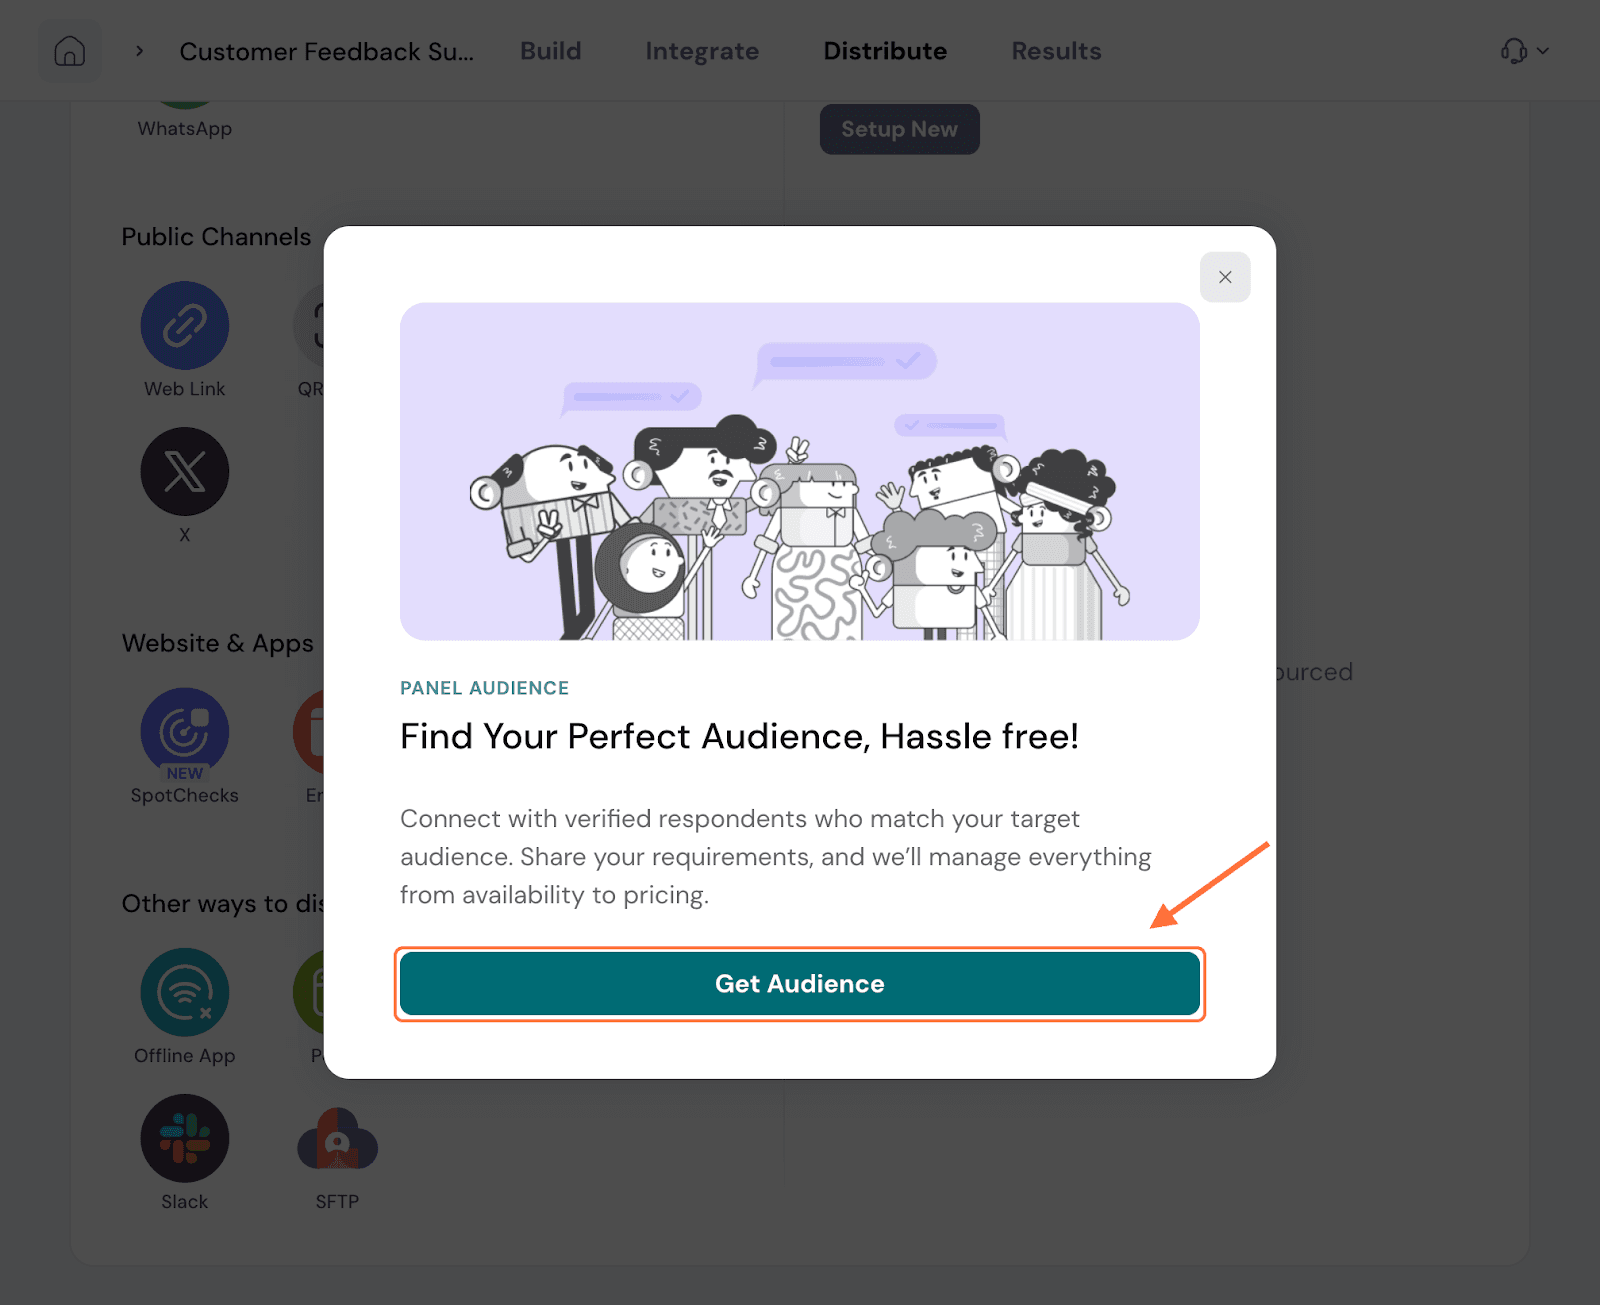Open the Web Link channel icon
Image resolution: width=1600 pixels, height=1305 pixels.
[x=185, y=326]
